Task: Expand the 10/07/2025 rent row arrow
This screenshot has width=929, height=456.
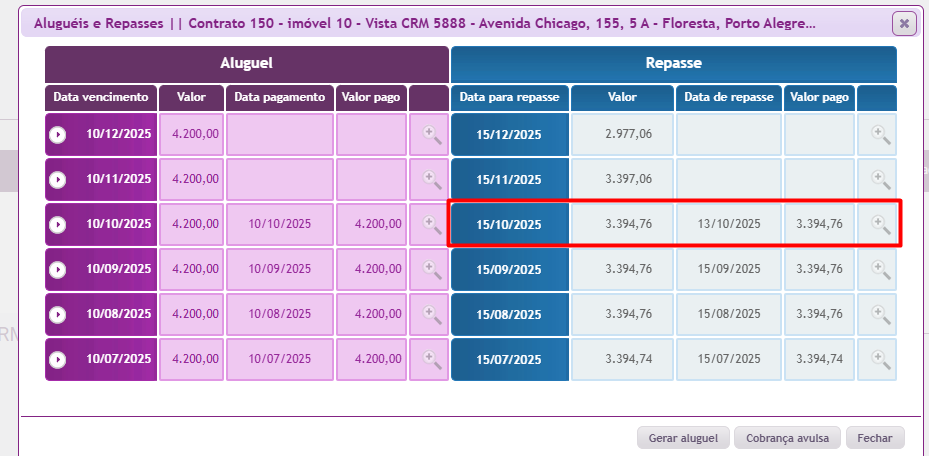Action: [58, 360]
